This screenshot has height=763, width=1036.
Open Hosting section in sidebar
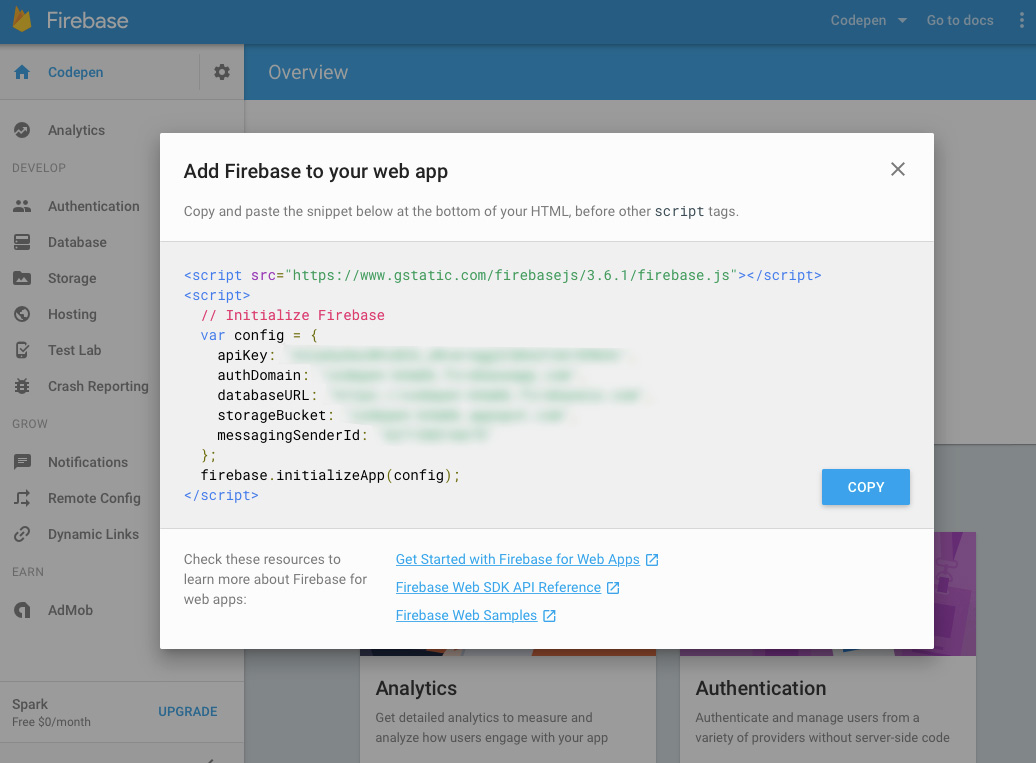click(72, 314)
